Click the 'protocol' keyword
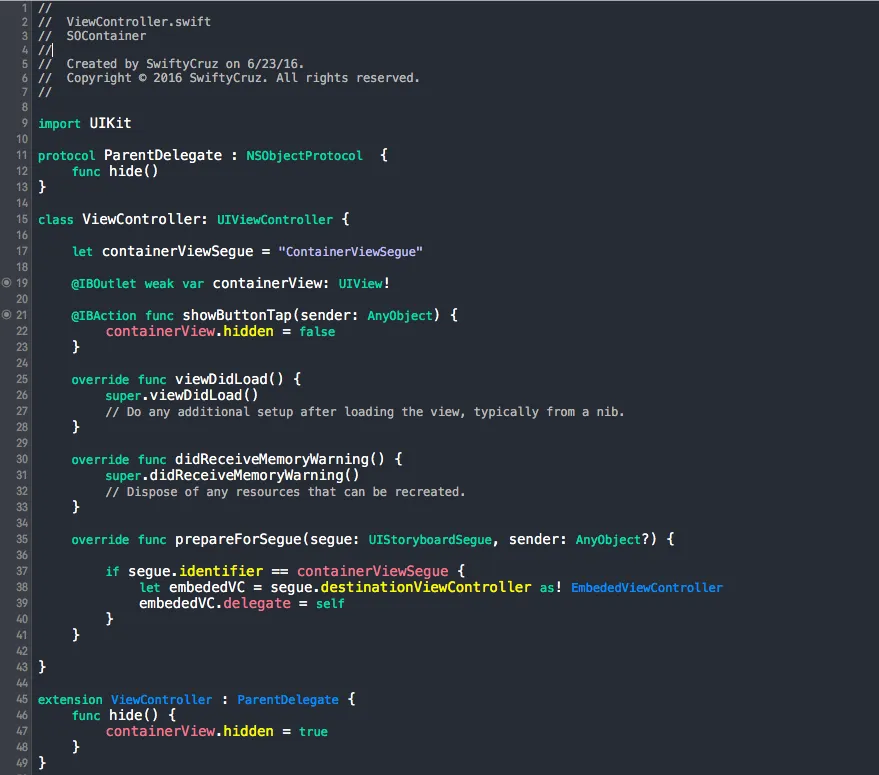This screenshot has width=879, height=775. pyautogui.click(x=67, y=155)
